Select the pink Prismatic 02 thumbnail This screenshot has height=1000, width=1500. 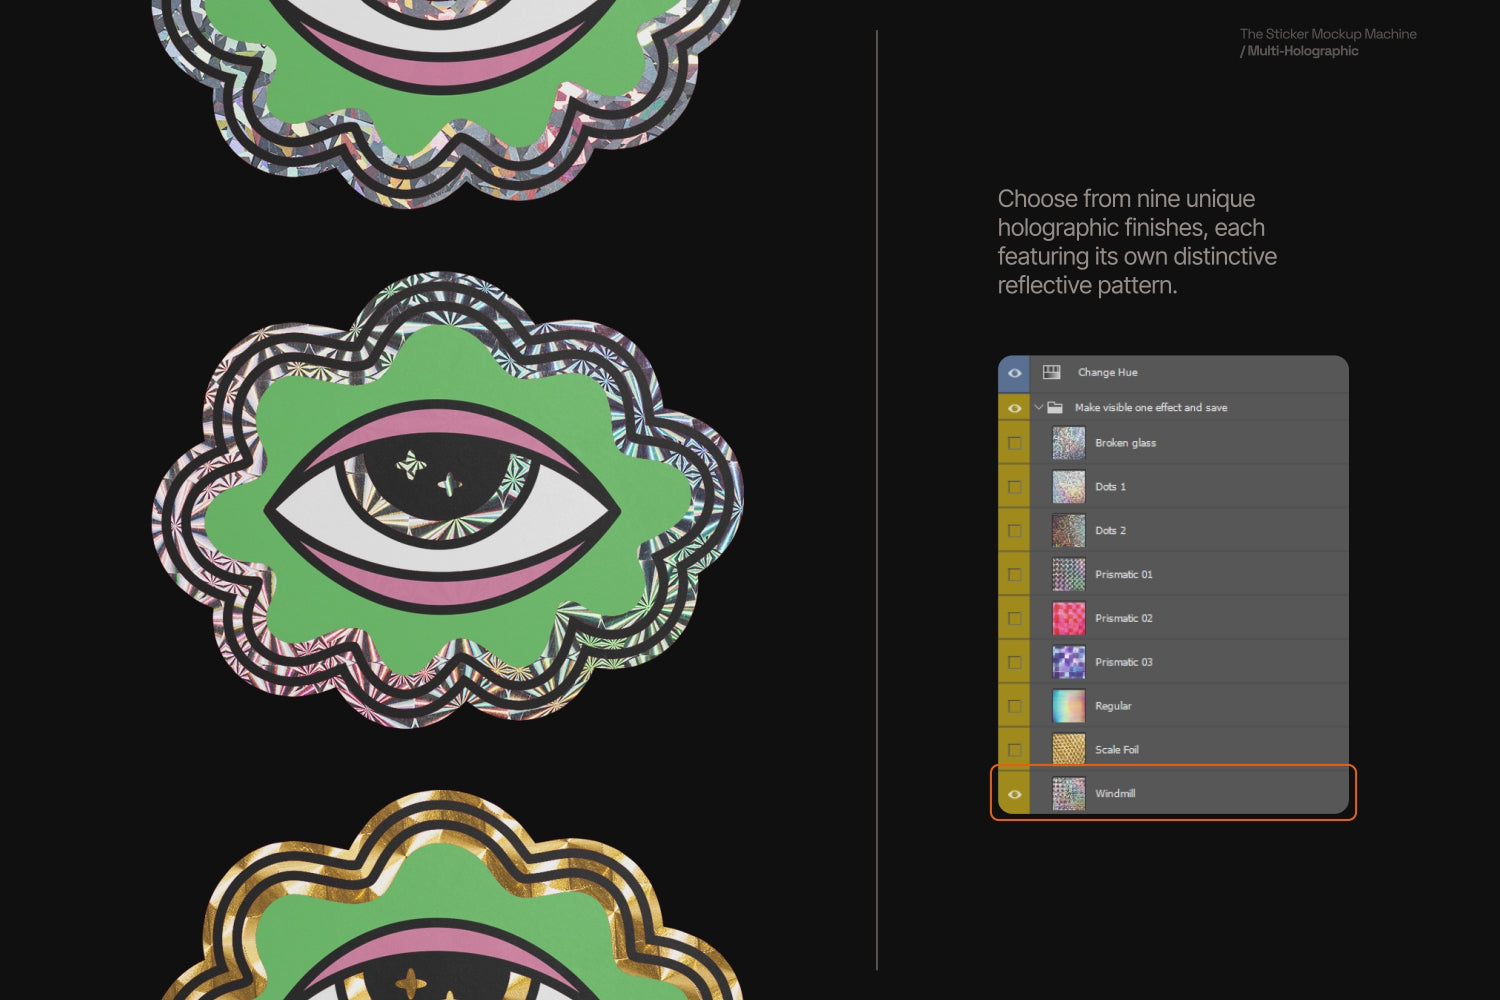click(1069, 619)
